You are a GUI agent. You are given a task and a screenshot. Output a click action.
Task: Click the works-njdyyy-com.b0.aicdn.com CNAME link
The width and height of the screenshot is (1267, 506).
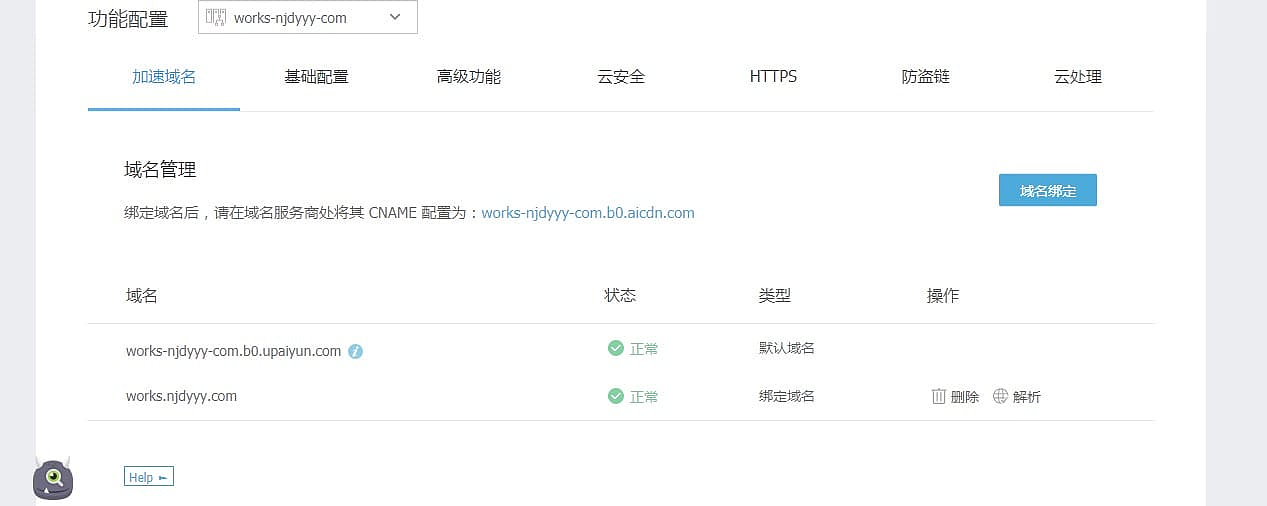coord(588,213)
